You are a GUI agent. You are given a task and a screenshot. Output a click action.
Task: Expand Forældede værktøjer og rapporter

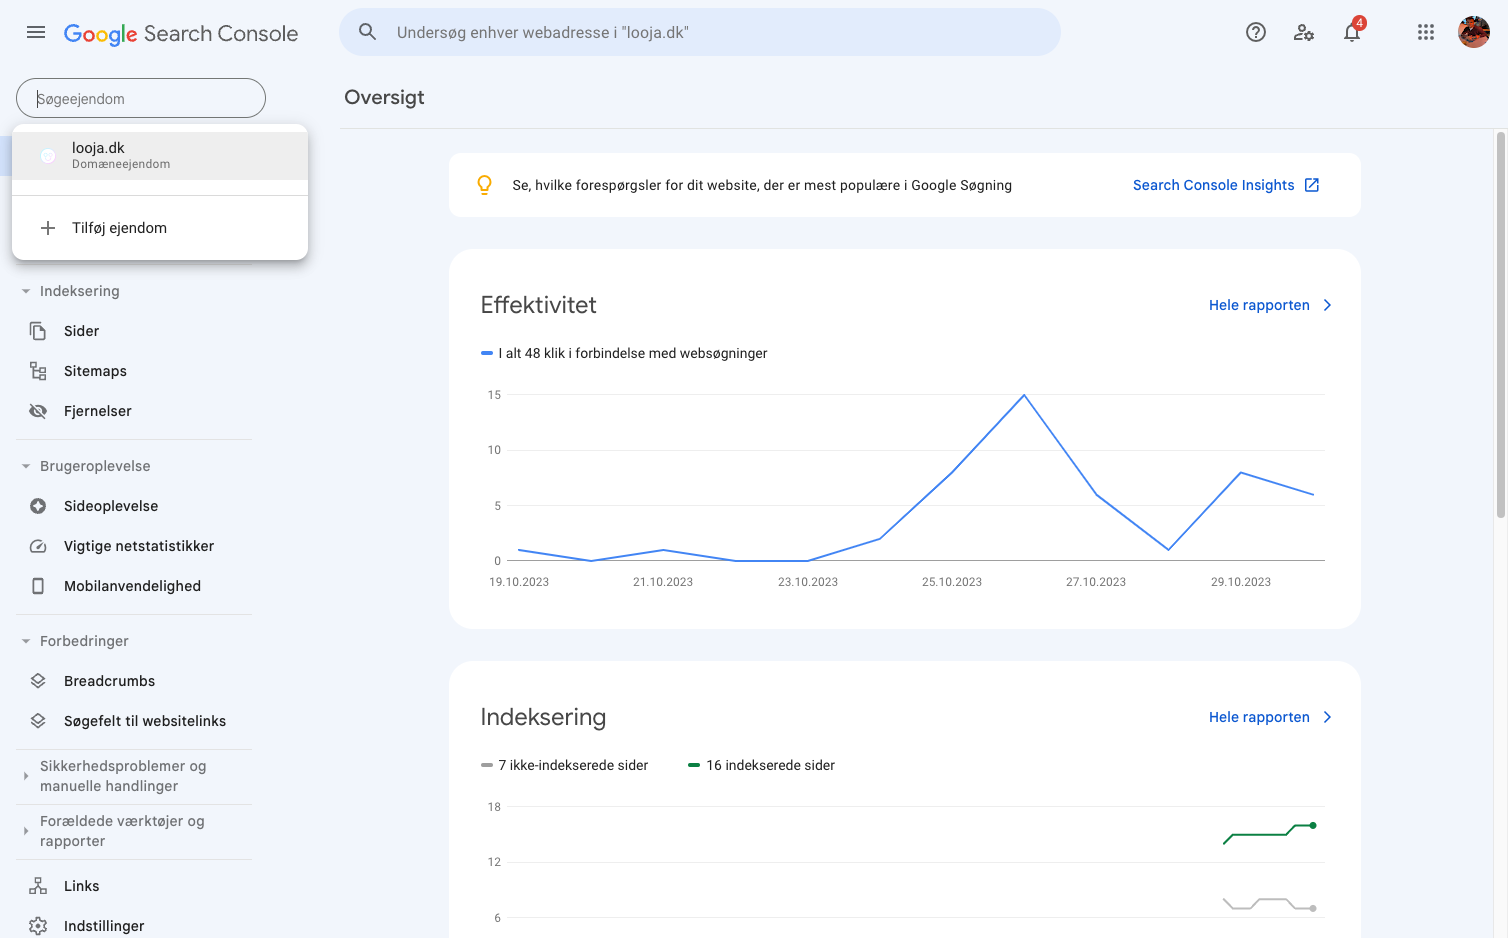click(x=26, y=831)
